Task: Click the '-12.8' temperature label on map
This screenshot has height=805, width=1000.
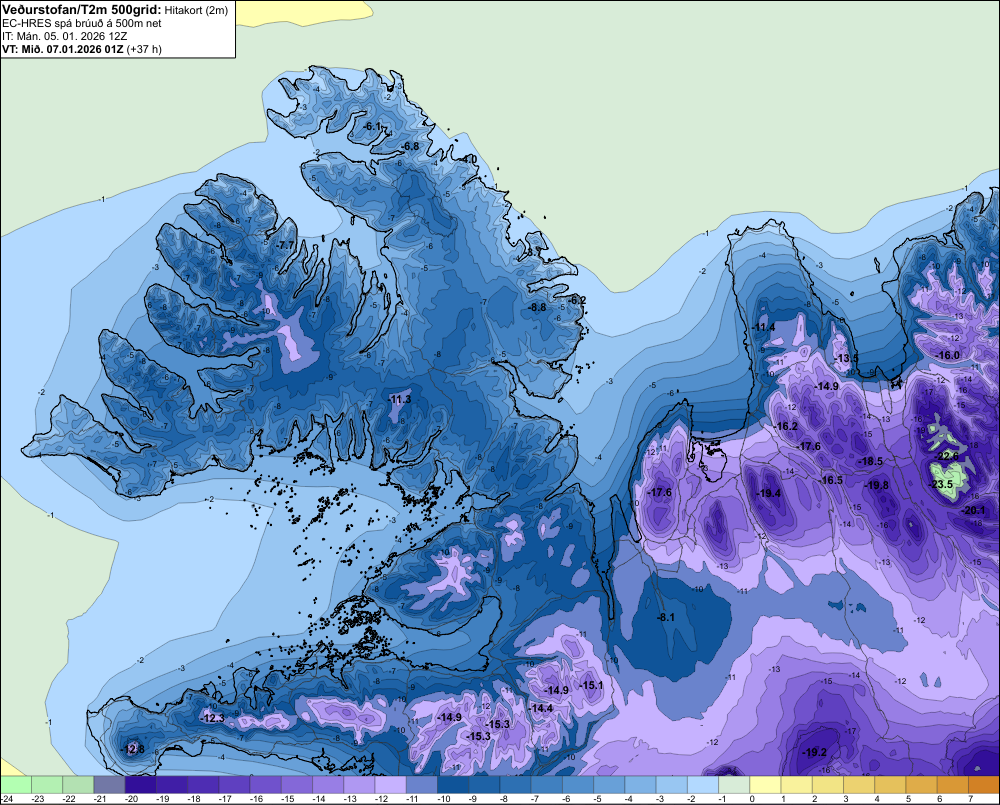Action: pos(133,749)
